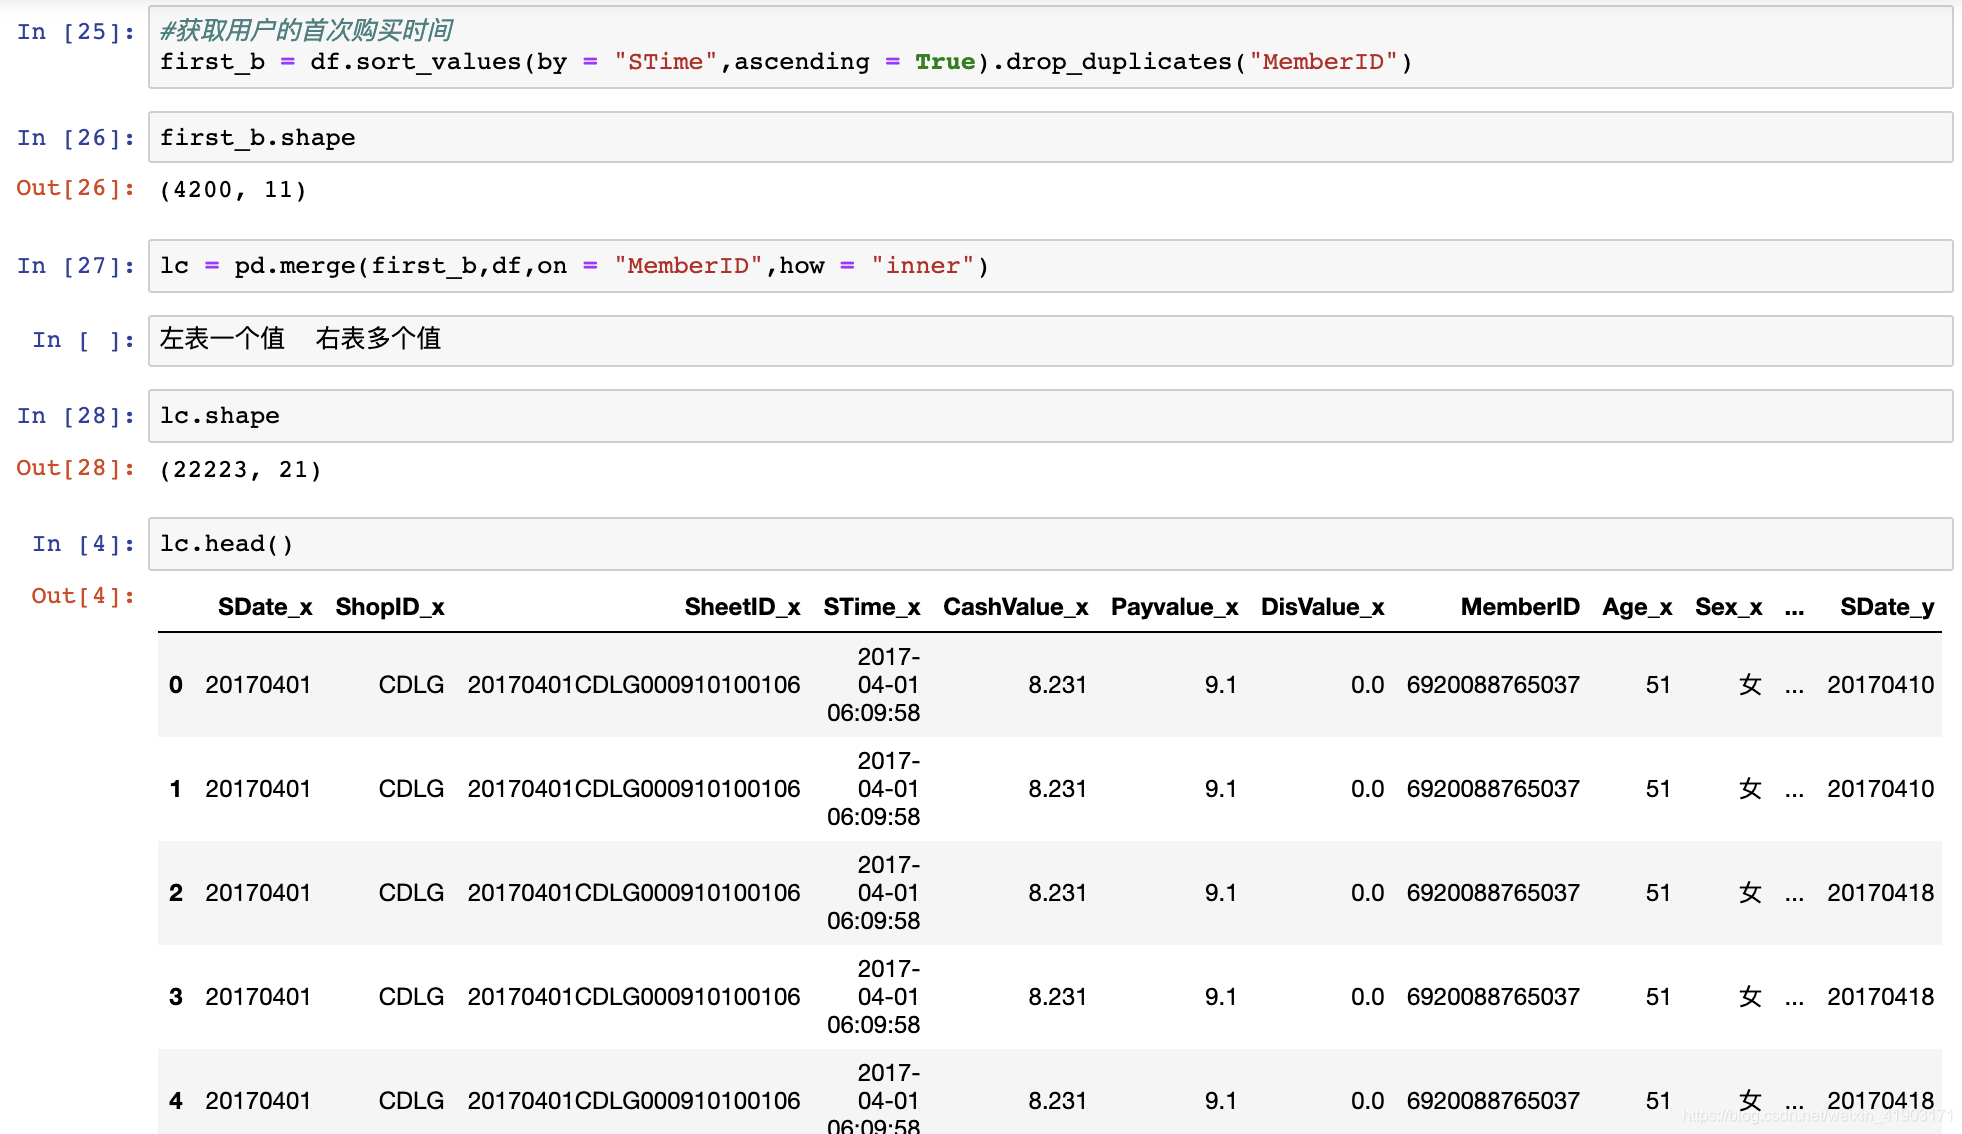
Task: Click the pd.merge code cell
Action: pos(1050,266)
